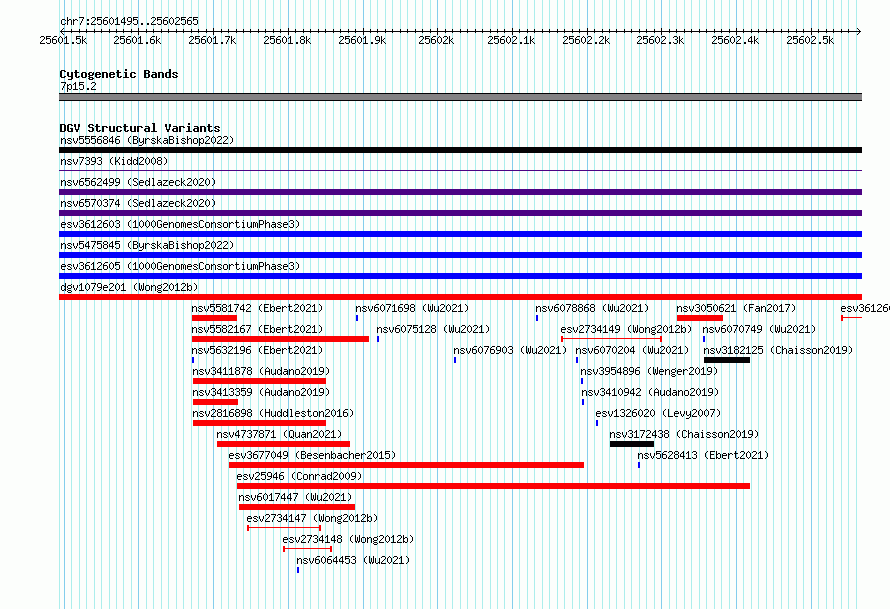Click the nsv3050621 (Fan2017) label

(736, 308)
